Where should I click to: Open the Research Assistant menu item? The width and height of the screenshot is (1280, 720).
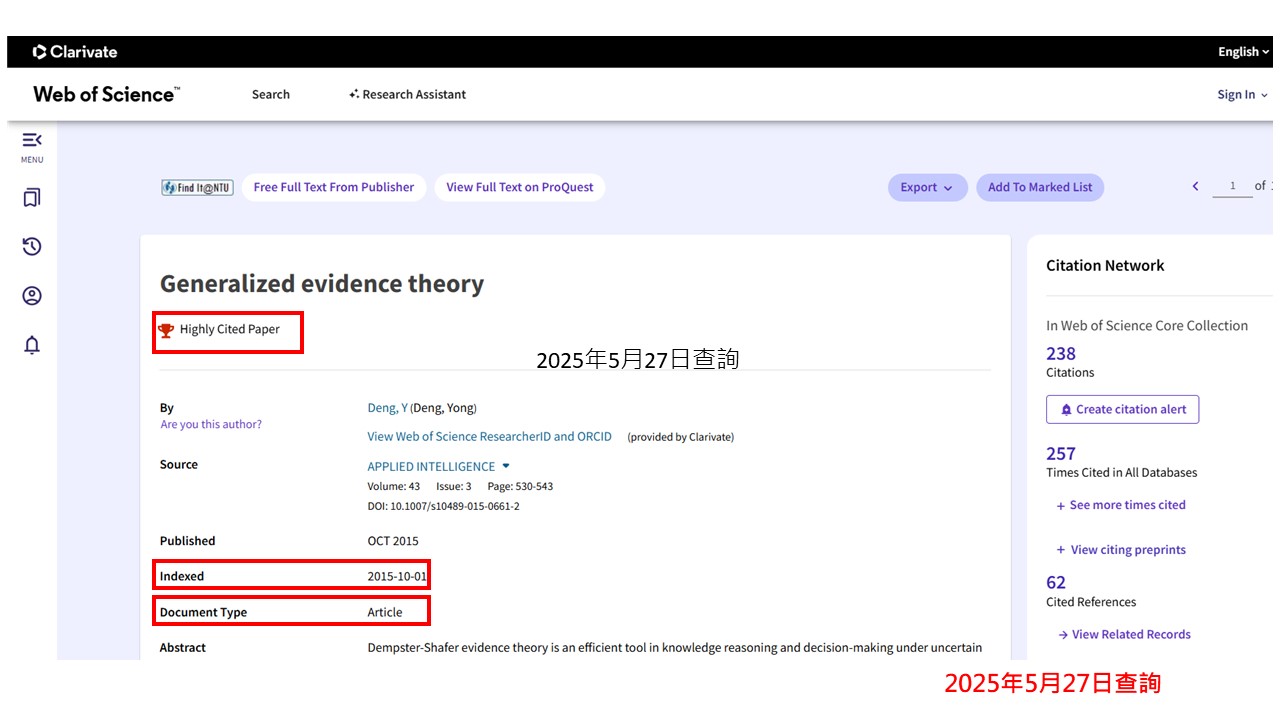408,94
